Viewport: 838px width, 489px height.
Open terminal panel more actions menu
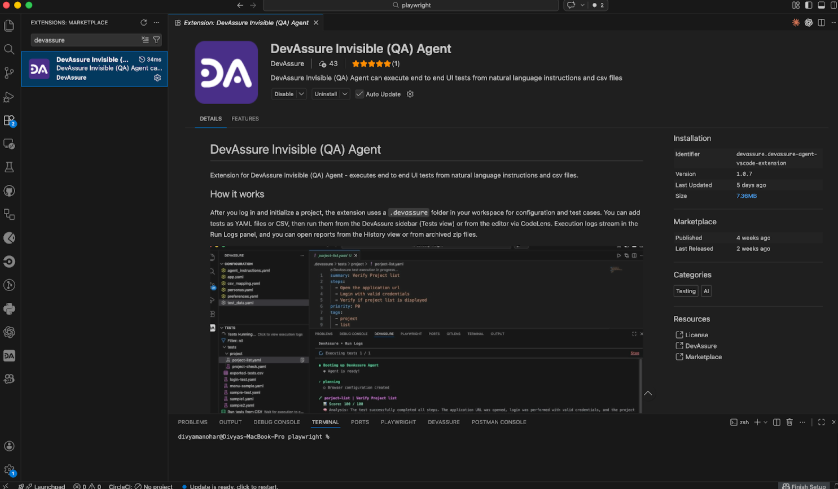(x=802, y=422)
